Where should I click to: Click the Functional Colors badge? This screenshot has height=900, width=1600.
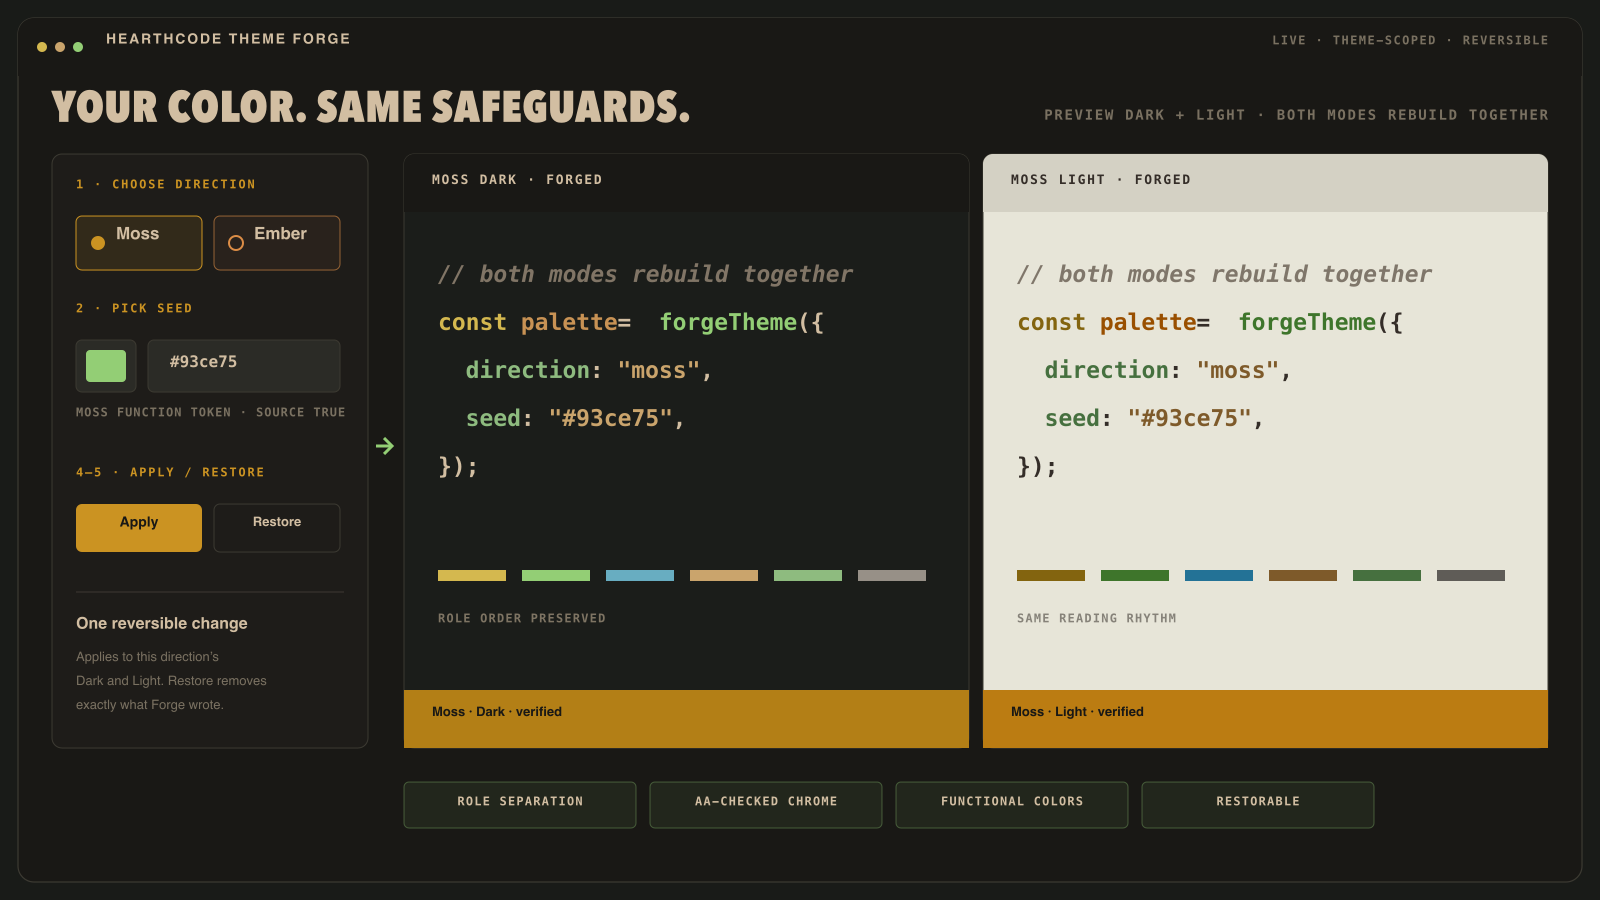pos(1012,805)
